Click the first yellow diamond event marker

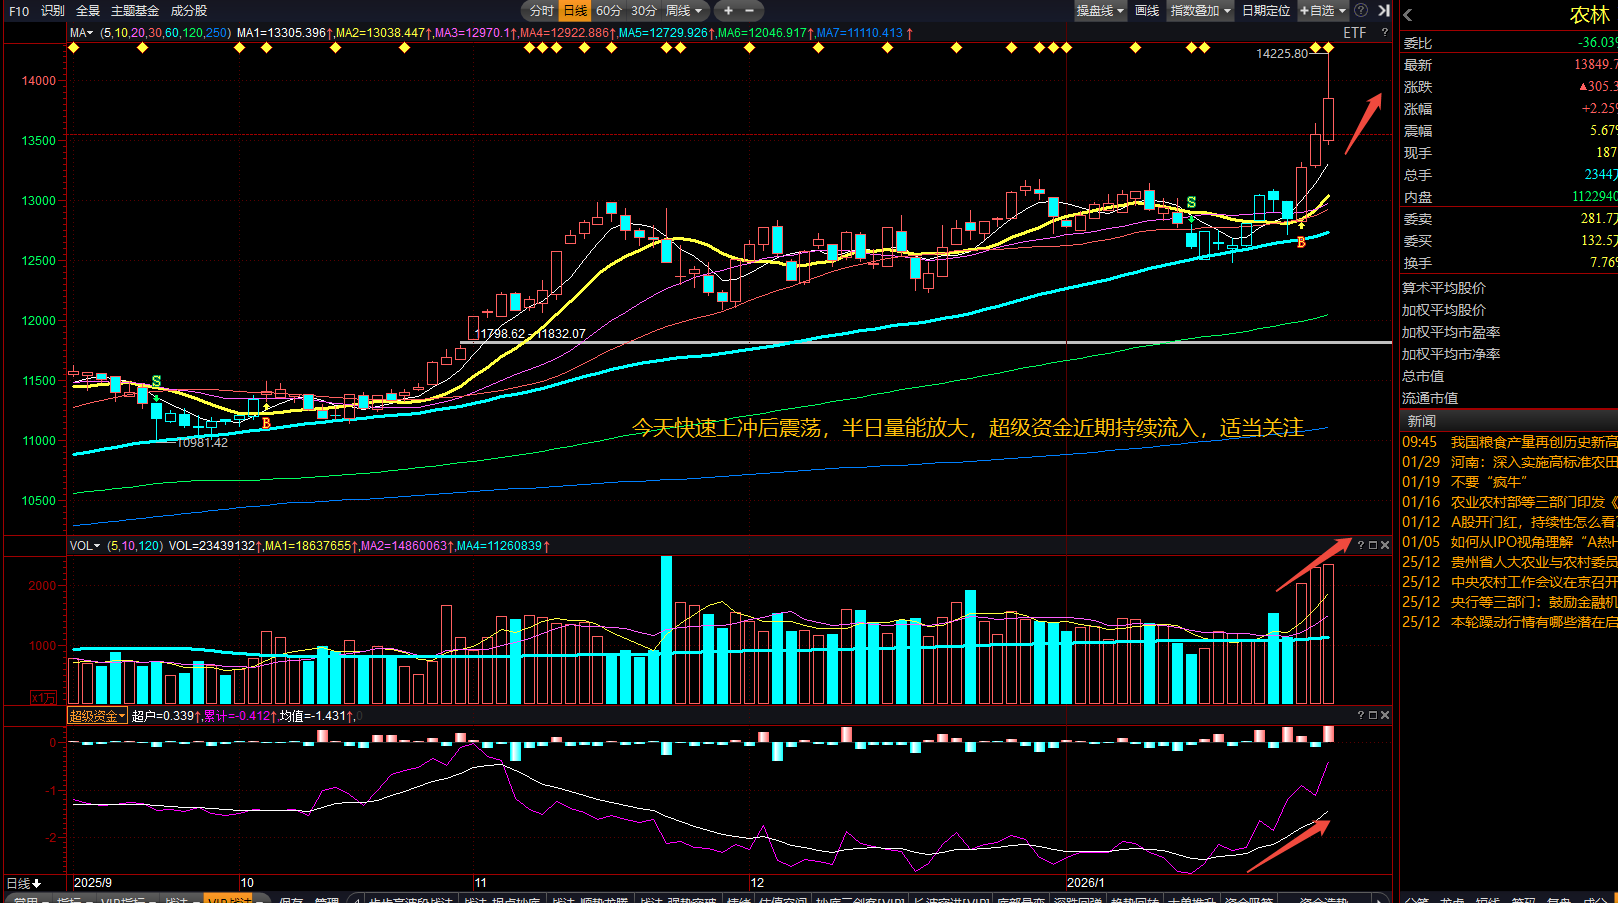(x=74, y=48)
